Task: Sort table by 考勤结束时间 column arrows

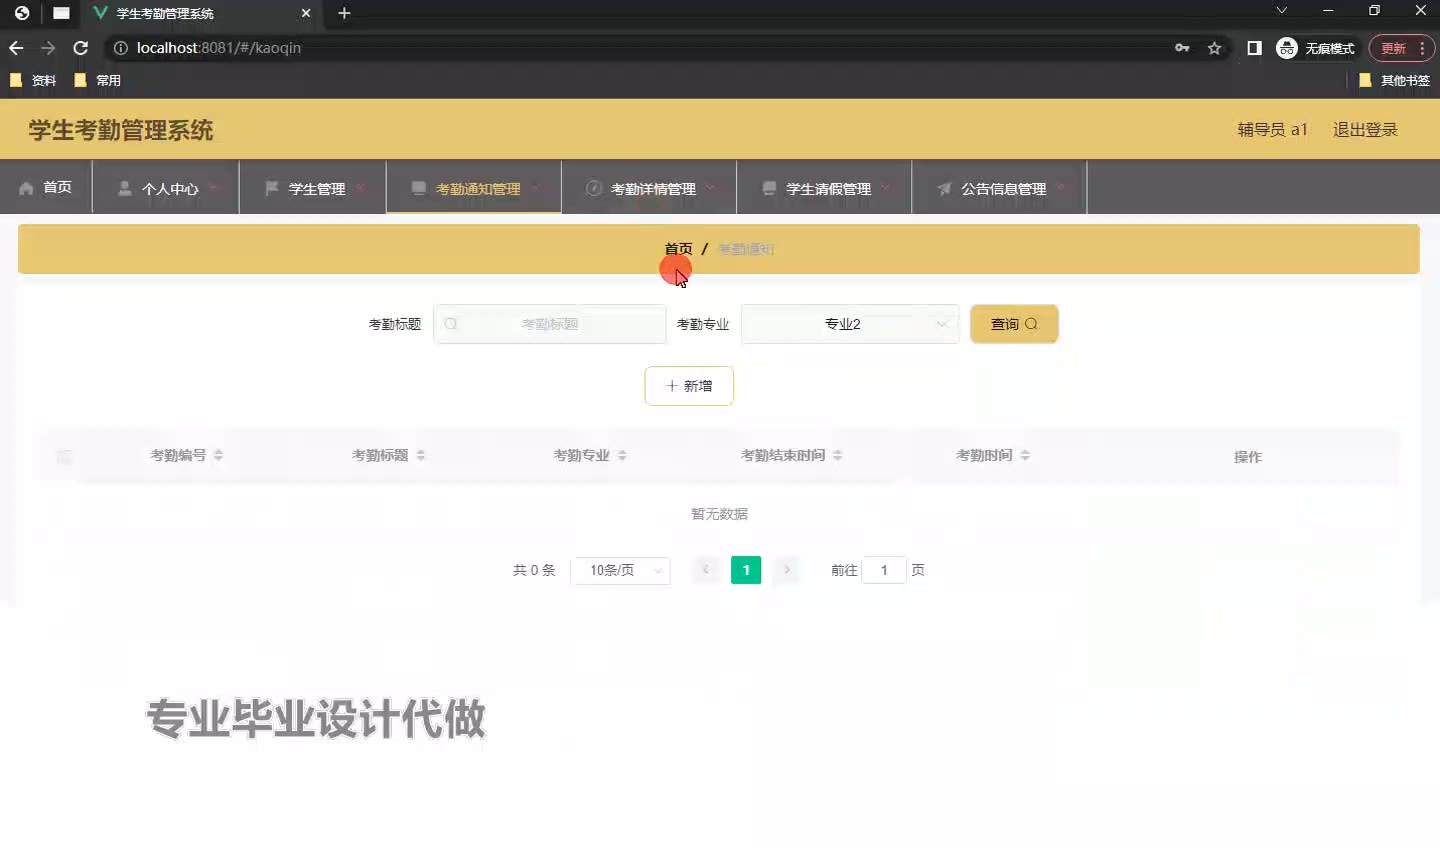Action: coord(837,455)
